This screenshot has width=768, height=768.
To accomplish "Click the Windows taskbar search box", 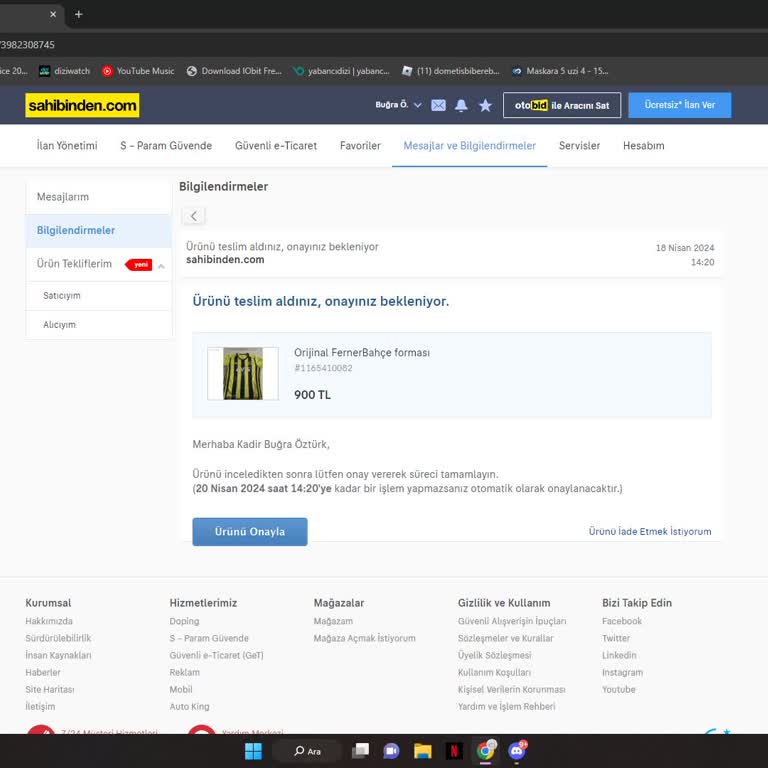I will tap(307, 751).
